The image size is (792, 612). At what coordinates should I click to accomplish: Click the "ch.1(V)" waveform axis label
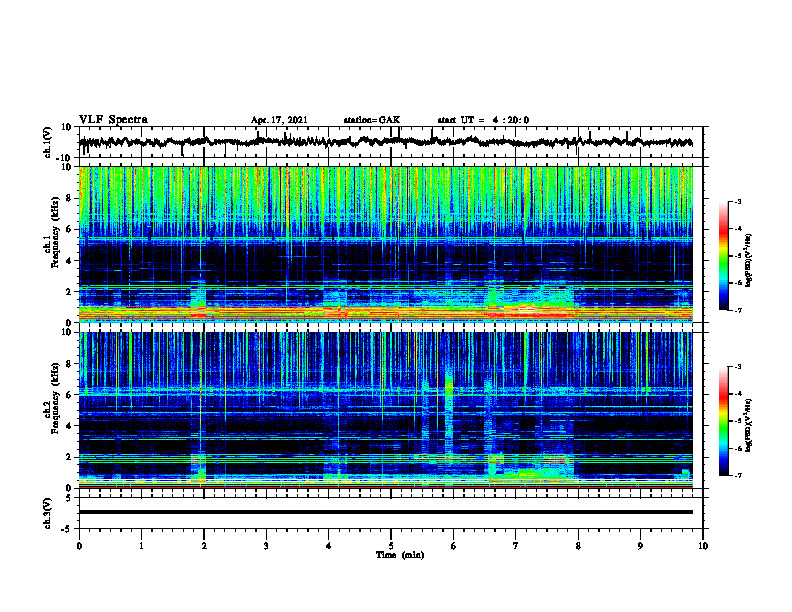point(48,142)
